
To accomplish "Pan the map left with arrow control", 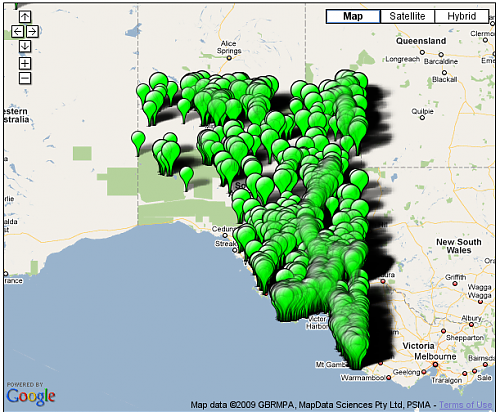I will (18, 32).
